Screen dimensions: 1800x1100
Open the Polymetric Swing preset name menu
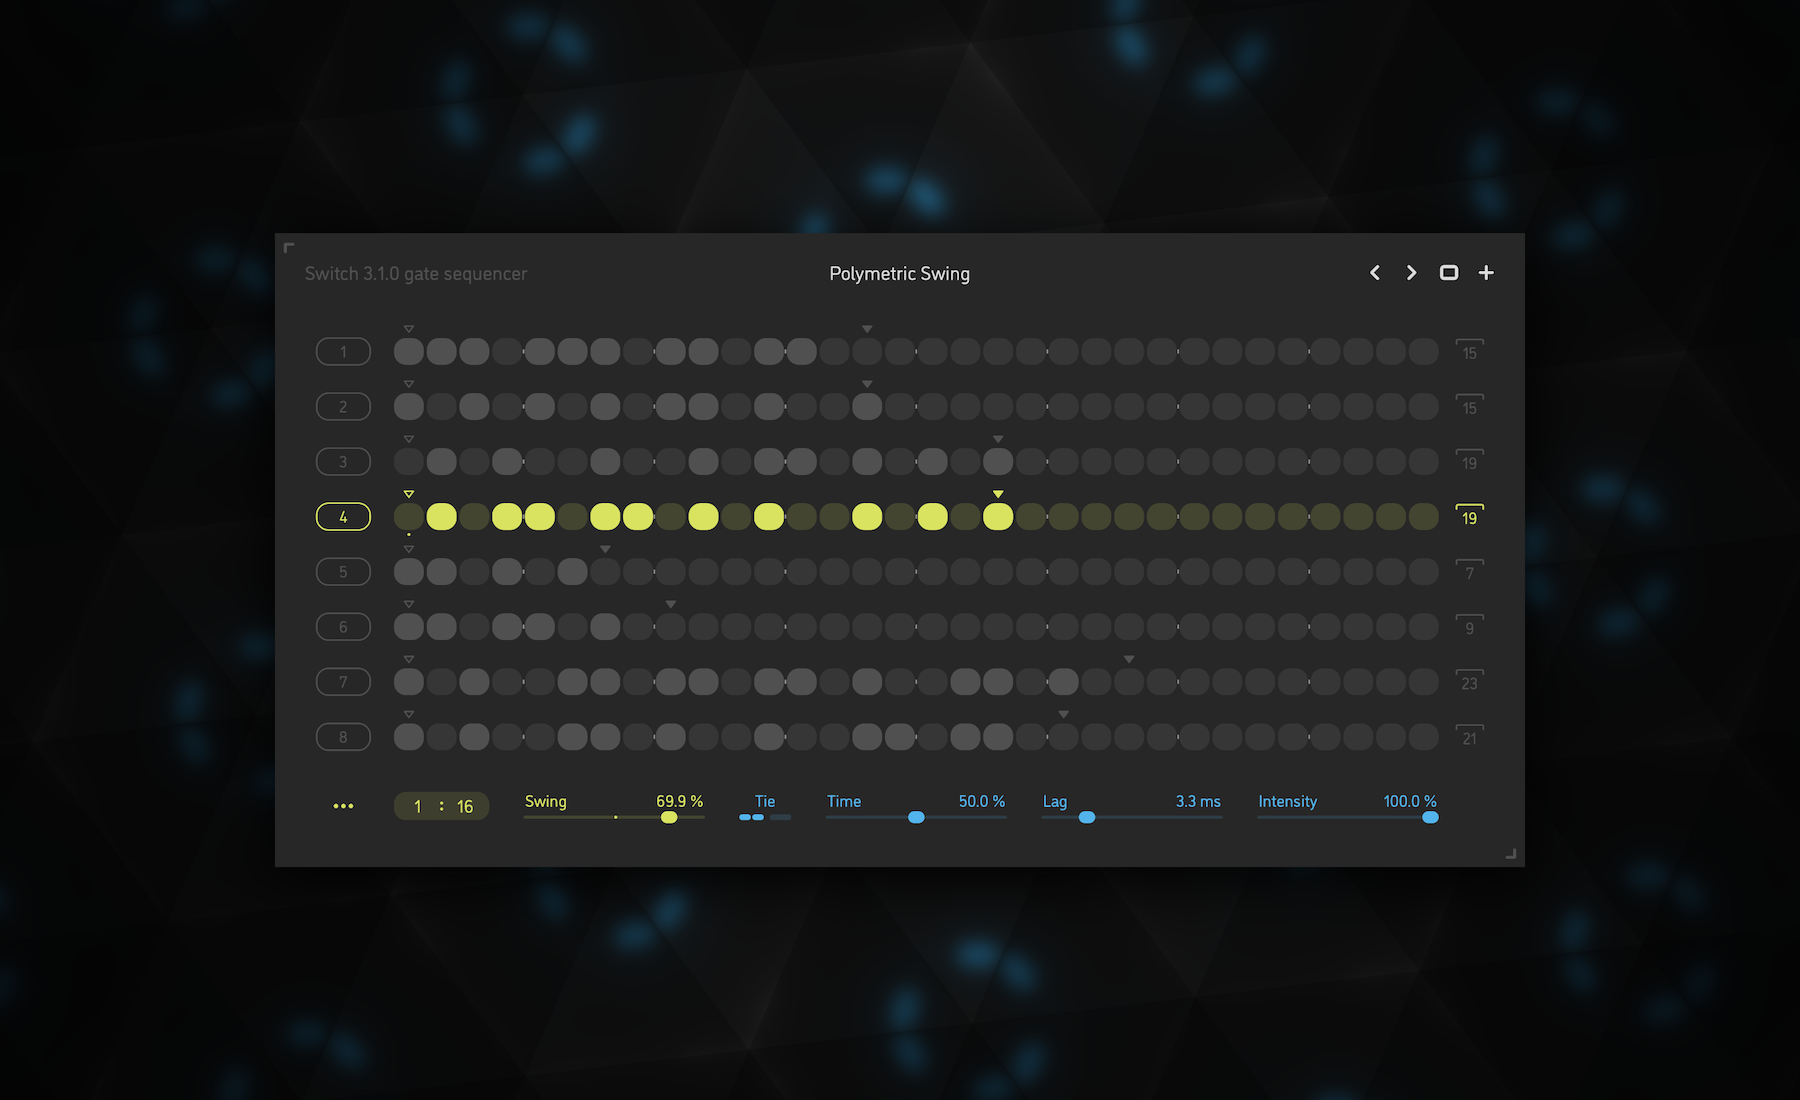coord(899,274)
